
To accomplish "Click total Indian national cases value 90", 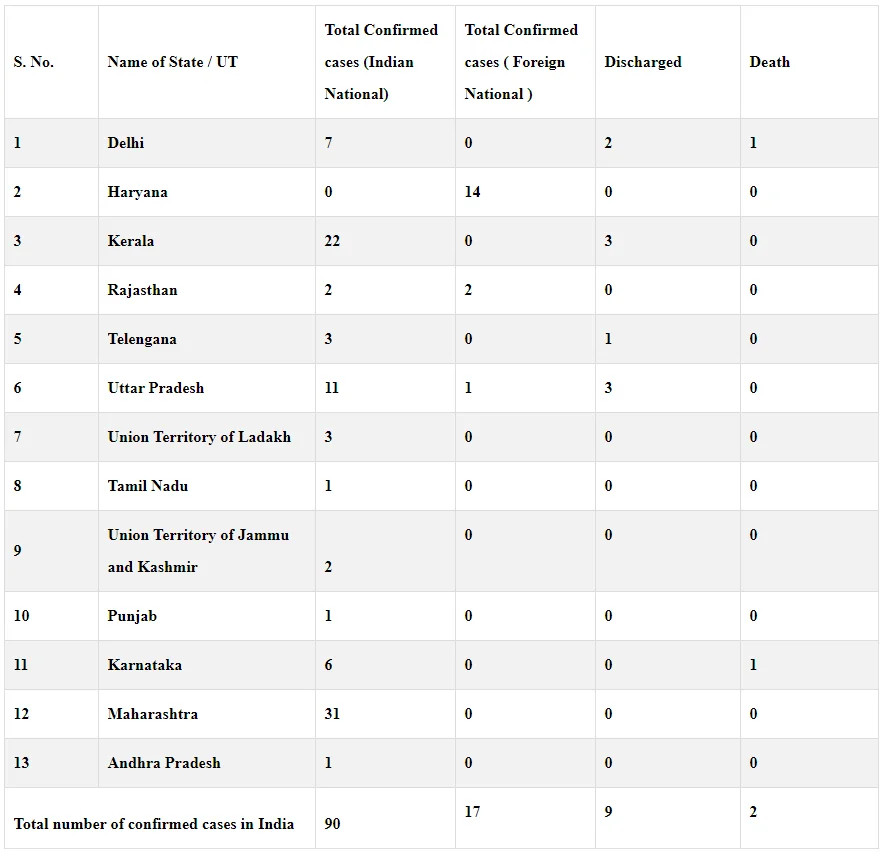I will click(332, 824).
